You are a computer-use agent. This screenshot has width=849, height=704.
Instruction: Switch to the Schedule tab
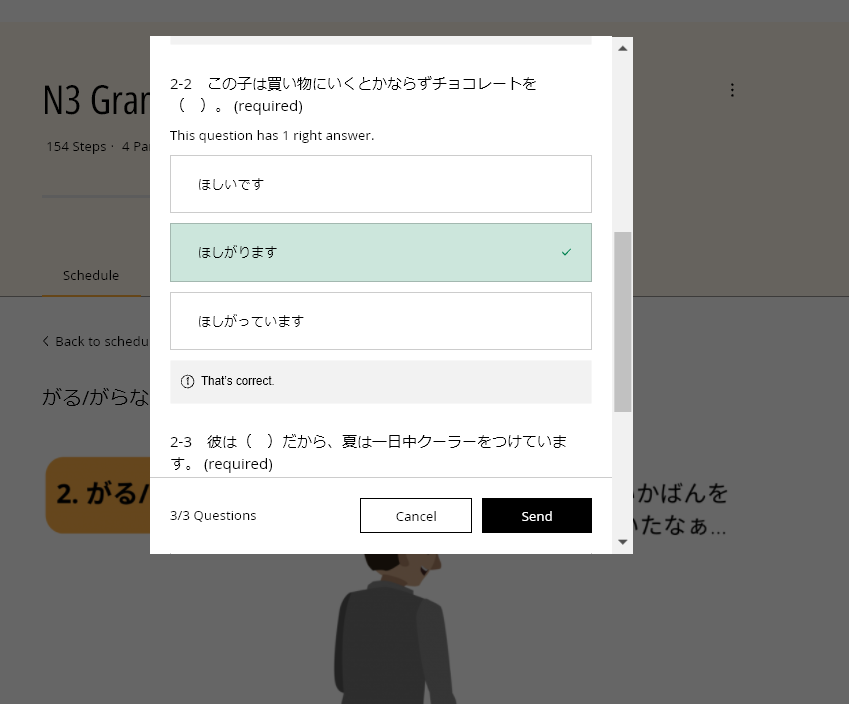pyautogui.click(x=91, y=275)
